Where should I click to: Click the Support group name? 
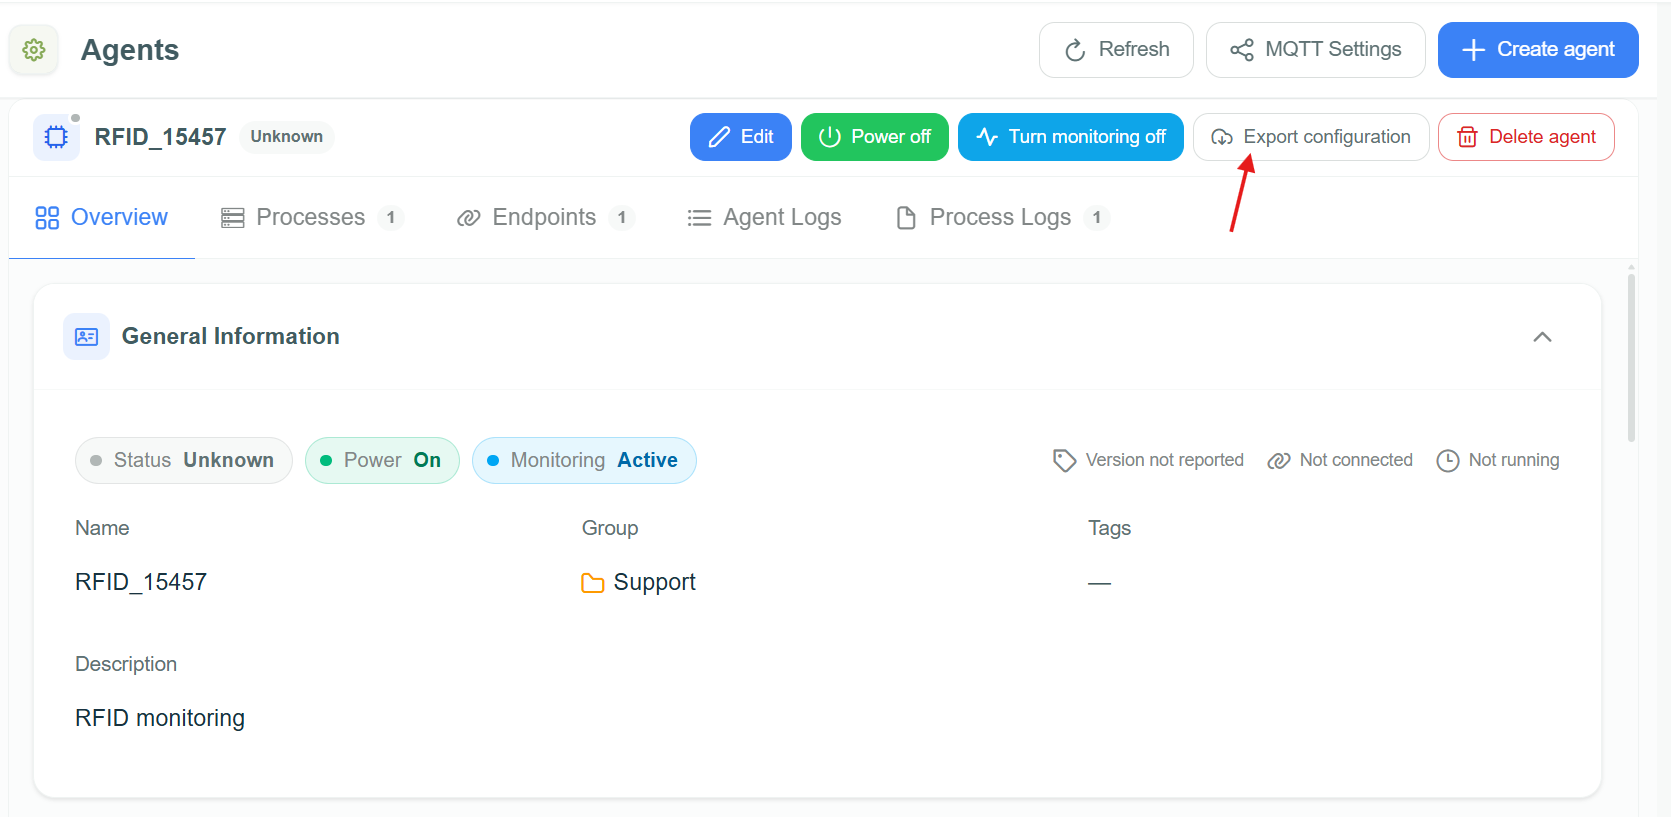655,583
